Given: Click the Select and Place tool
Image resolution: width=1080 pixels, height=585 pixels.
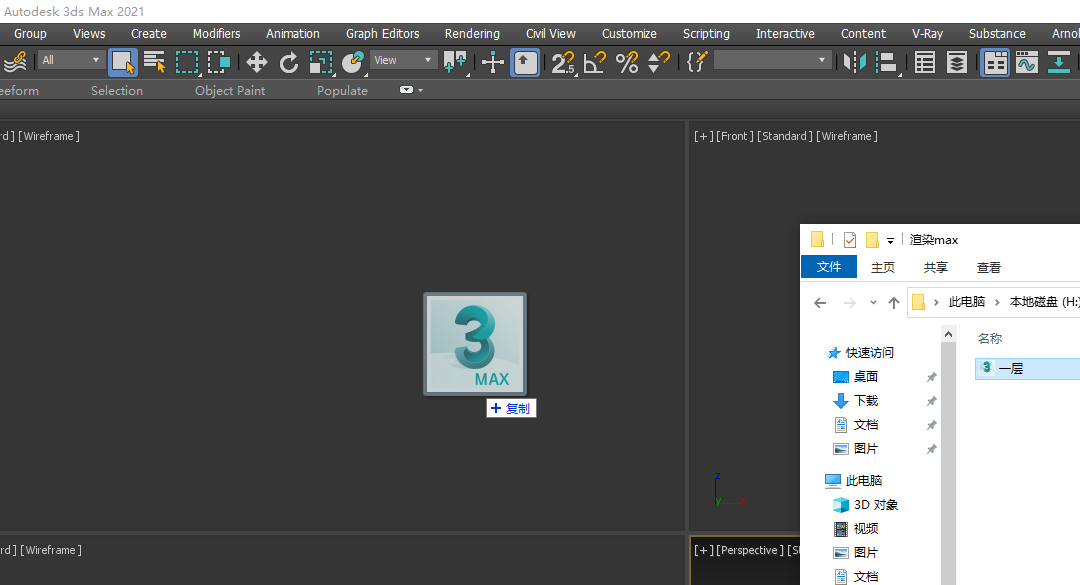Looking at the screenshot, I should 353,62.
